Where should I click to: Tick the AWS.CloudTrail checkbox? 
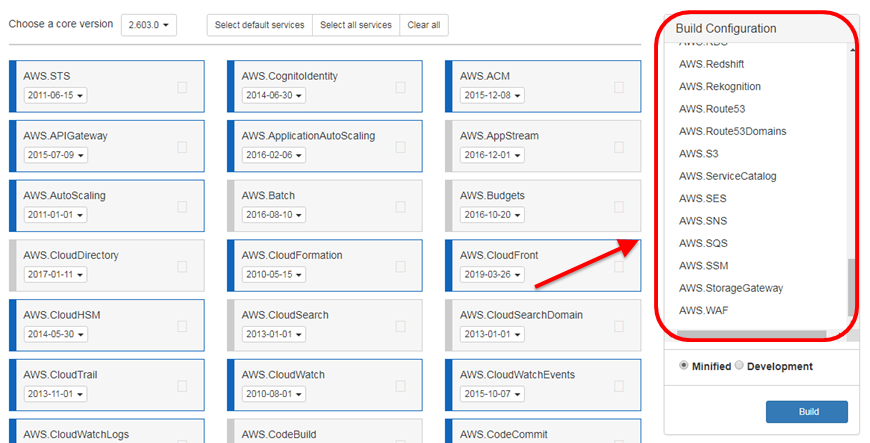[x=182, y=386]
